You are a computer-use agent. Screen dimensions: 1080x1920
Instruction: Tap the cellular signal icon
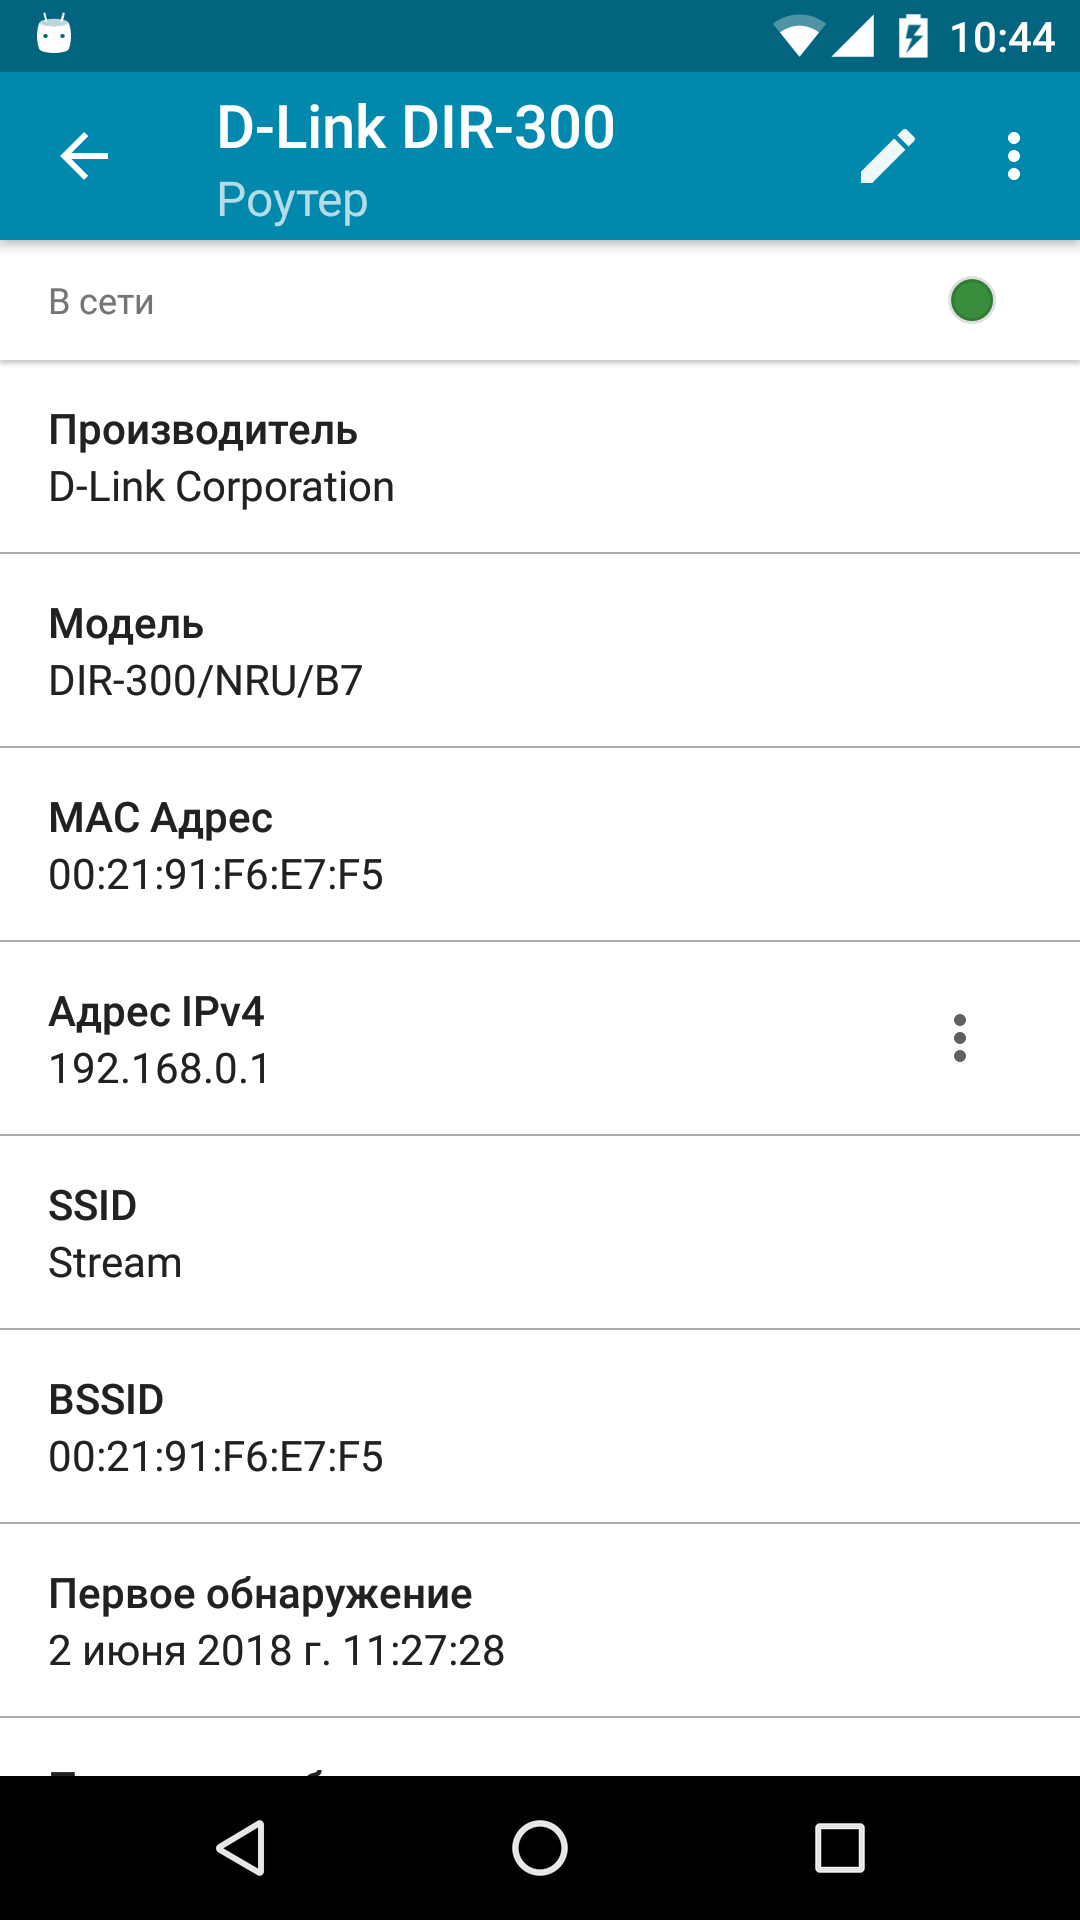[853, 37]
